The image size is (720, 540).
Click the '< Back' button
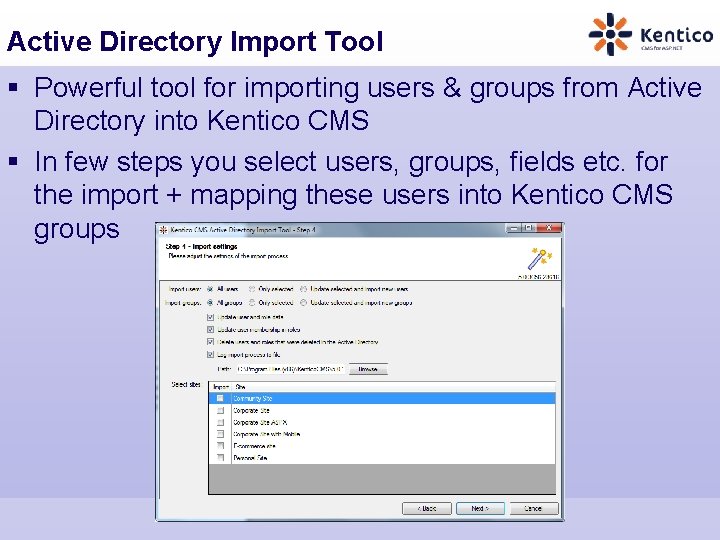[x=427, y=508]
